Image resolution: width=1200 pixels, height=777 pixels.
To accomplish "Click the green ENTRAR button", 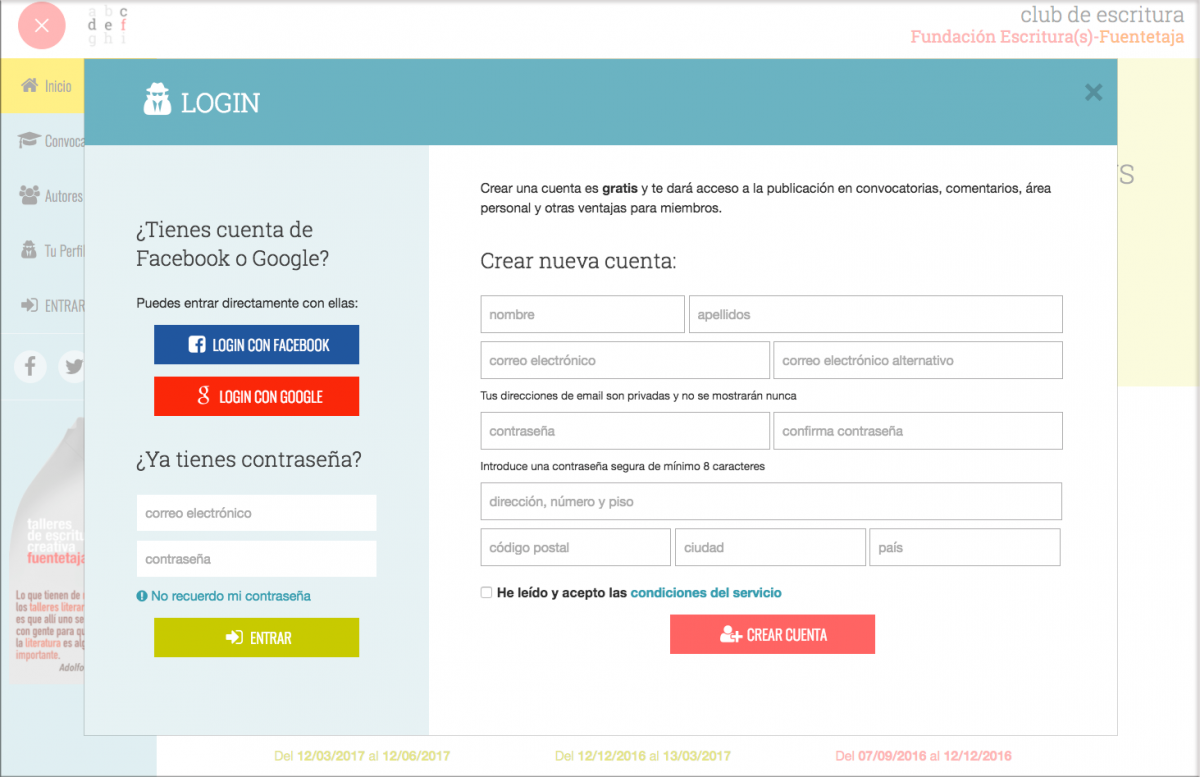I will point(256,637).
